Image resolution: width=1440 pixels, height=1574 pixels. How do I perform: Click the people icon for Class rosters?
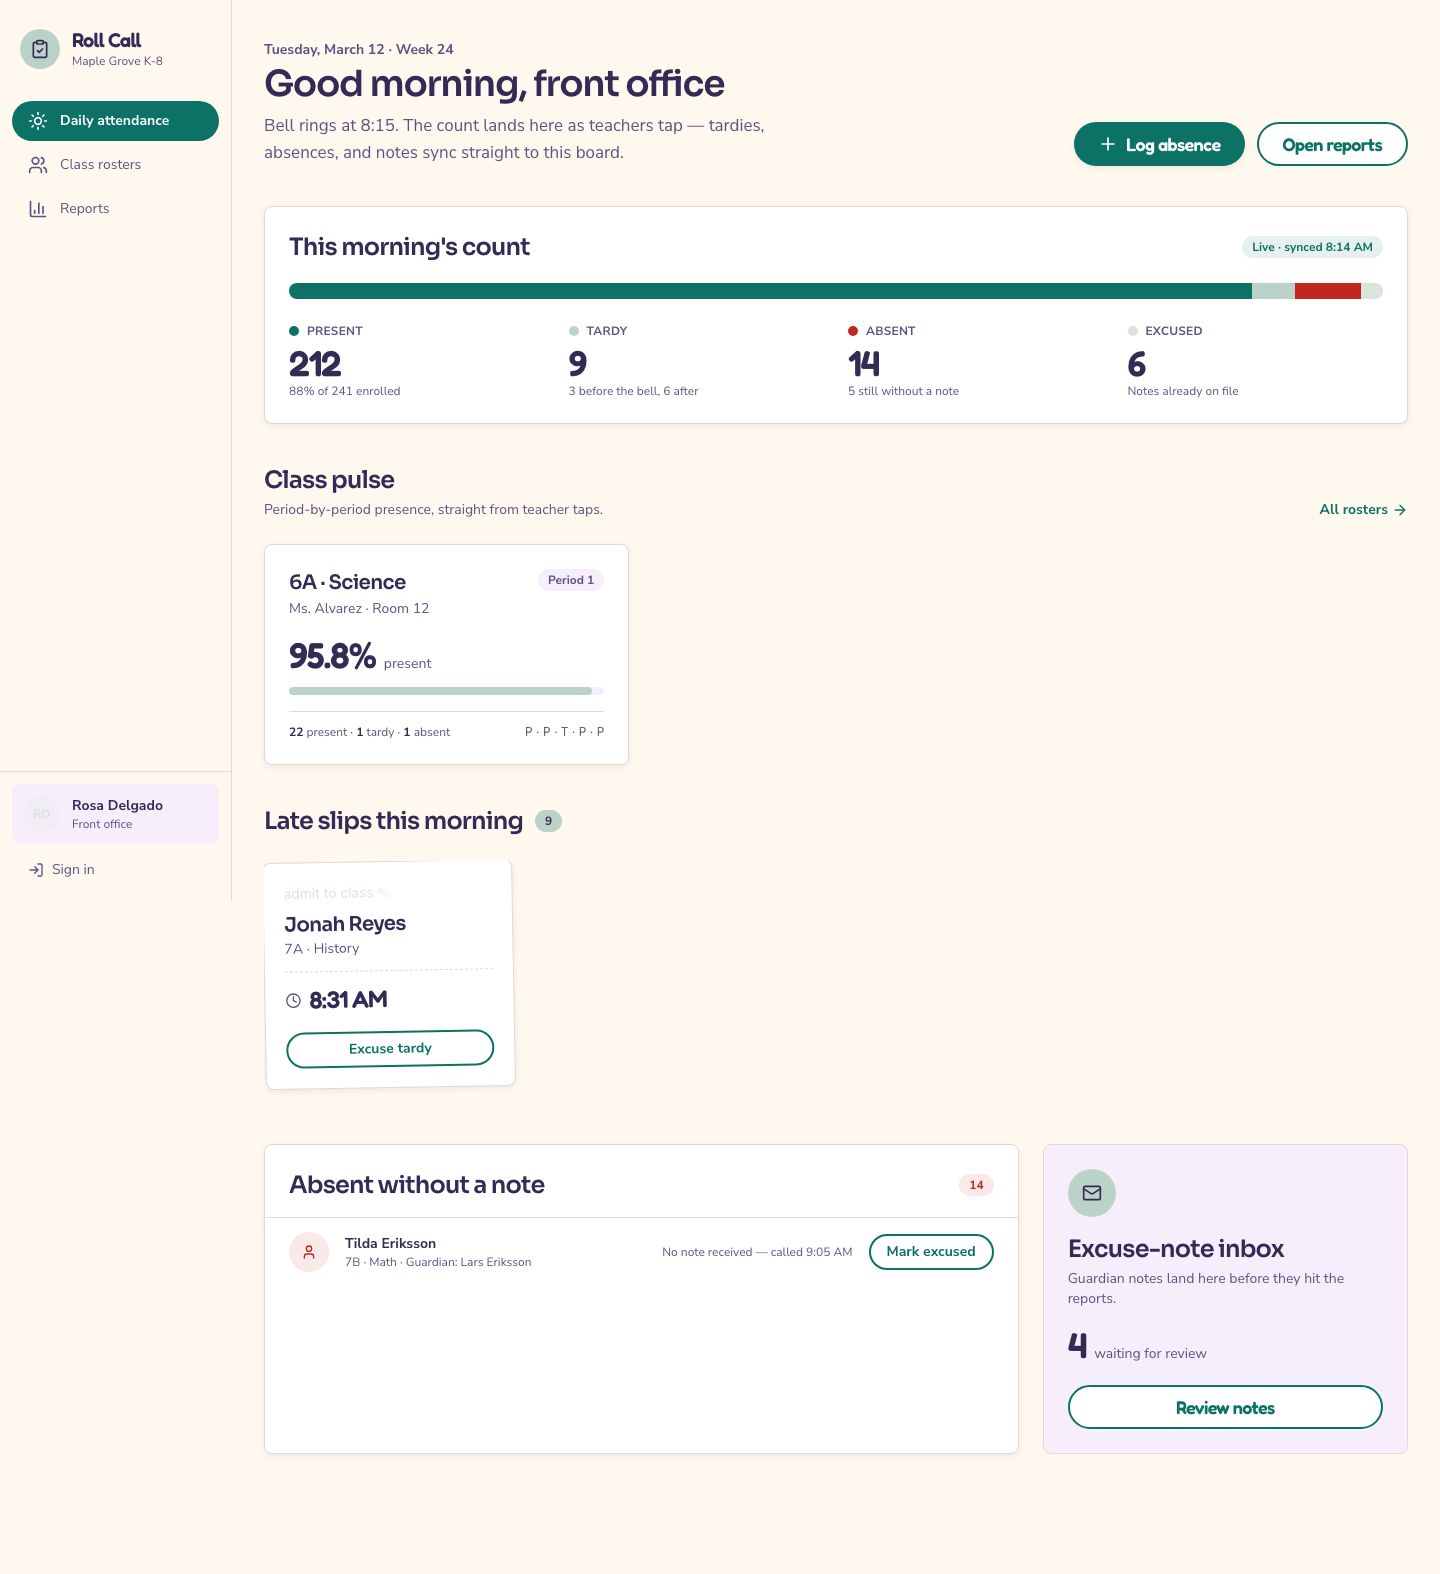[38, 165]
